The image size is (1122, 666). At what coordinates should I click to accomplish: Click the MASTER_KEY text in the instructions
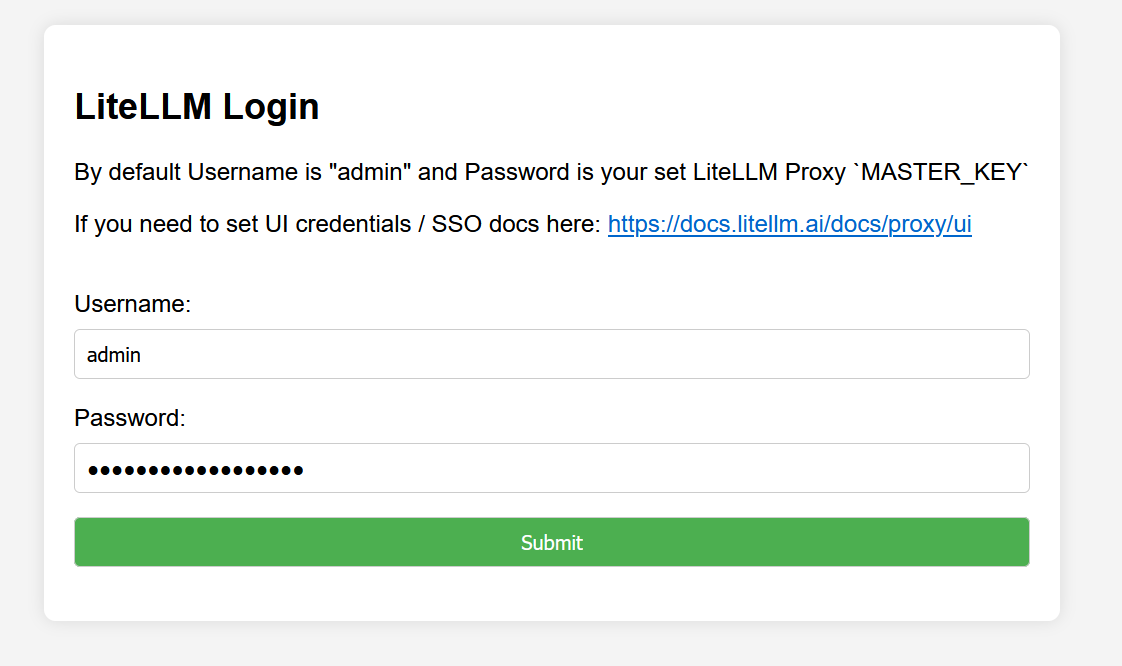[940, 171]
